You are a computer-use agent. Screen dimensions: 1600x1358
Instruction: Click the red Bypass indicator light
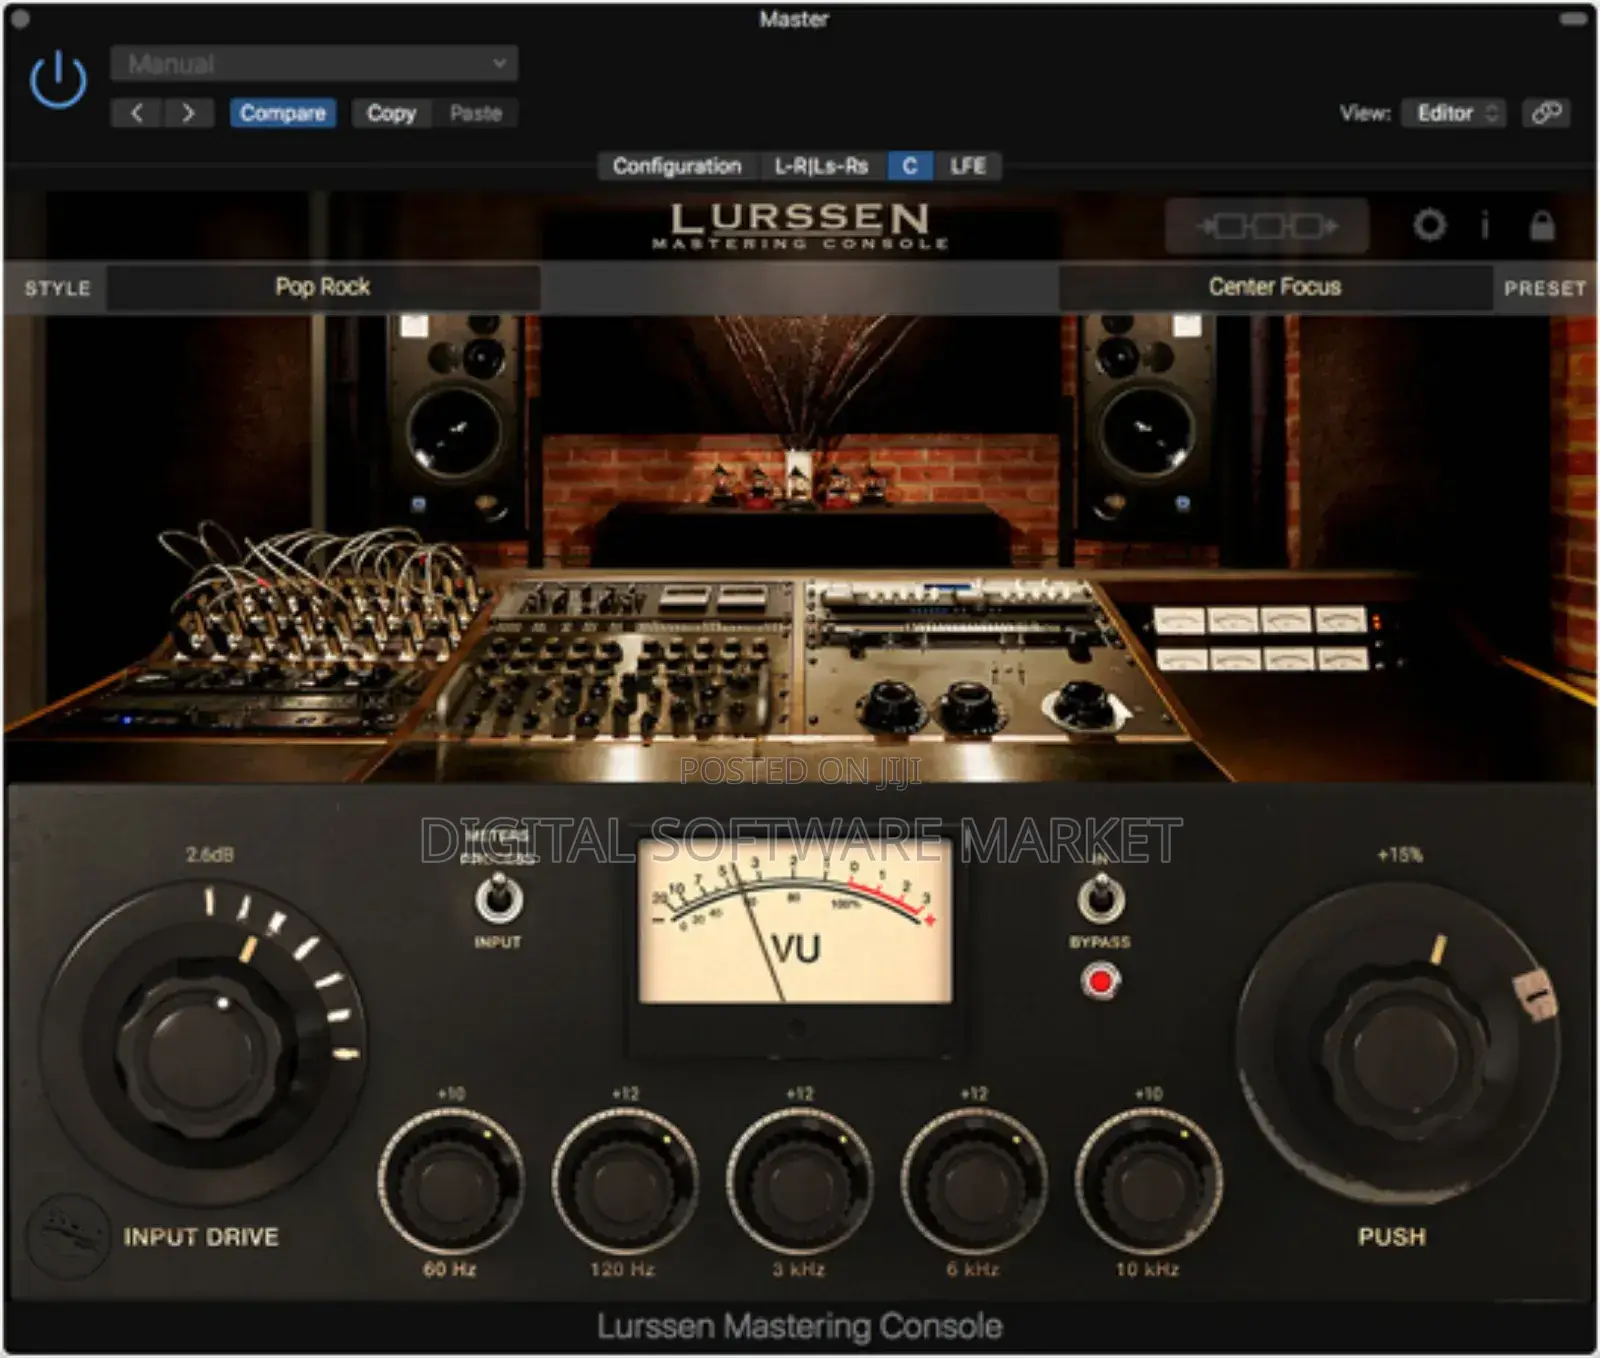pyautogui.click(x=1100, y=981)
